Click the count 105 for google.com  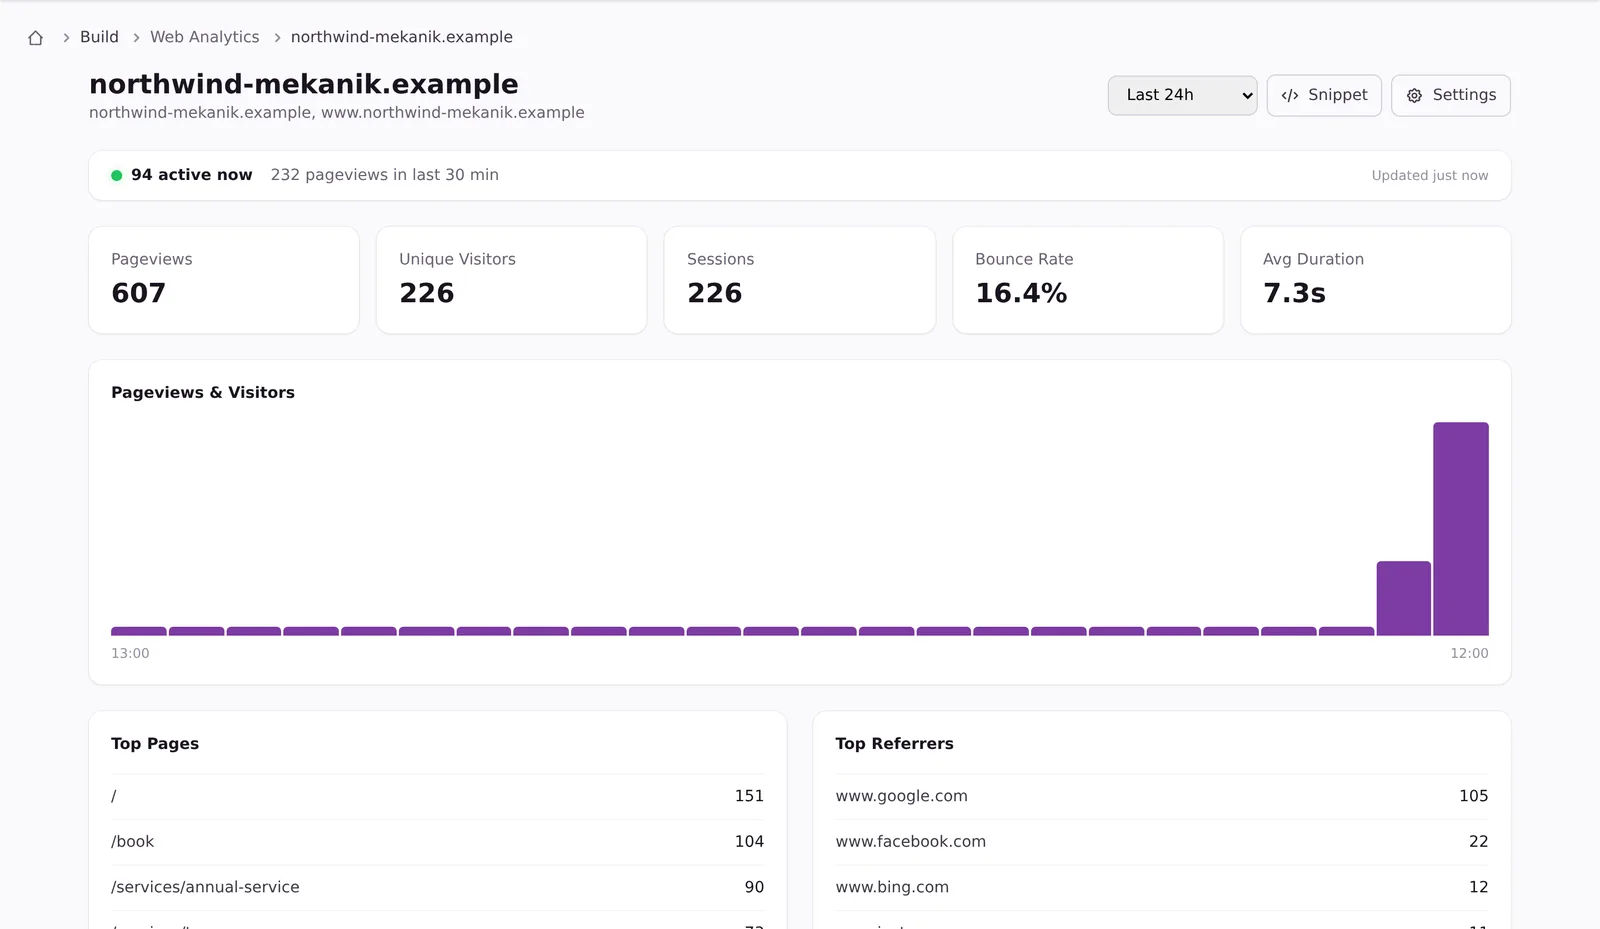point(1473,796)
